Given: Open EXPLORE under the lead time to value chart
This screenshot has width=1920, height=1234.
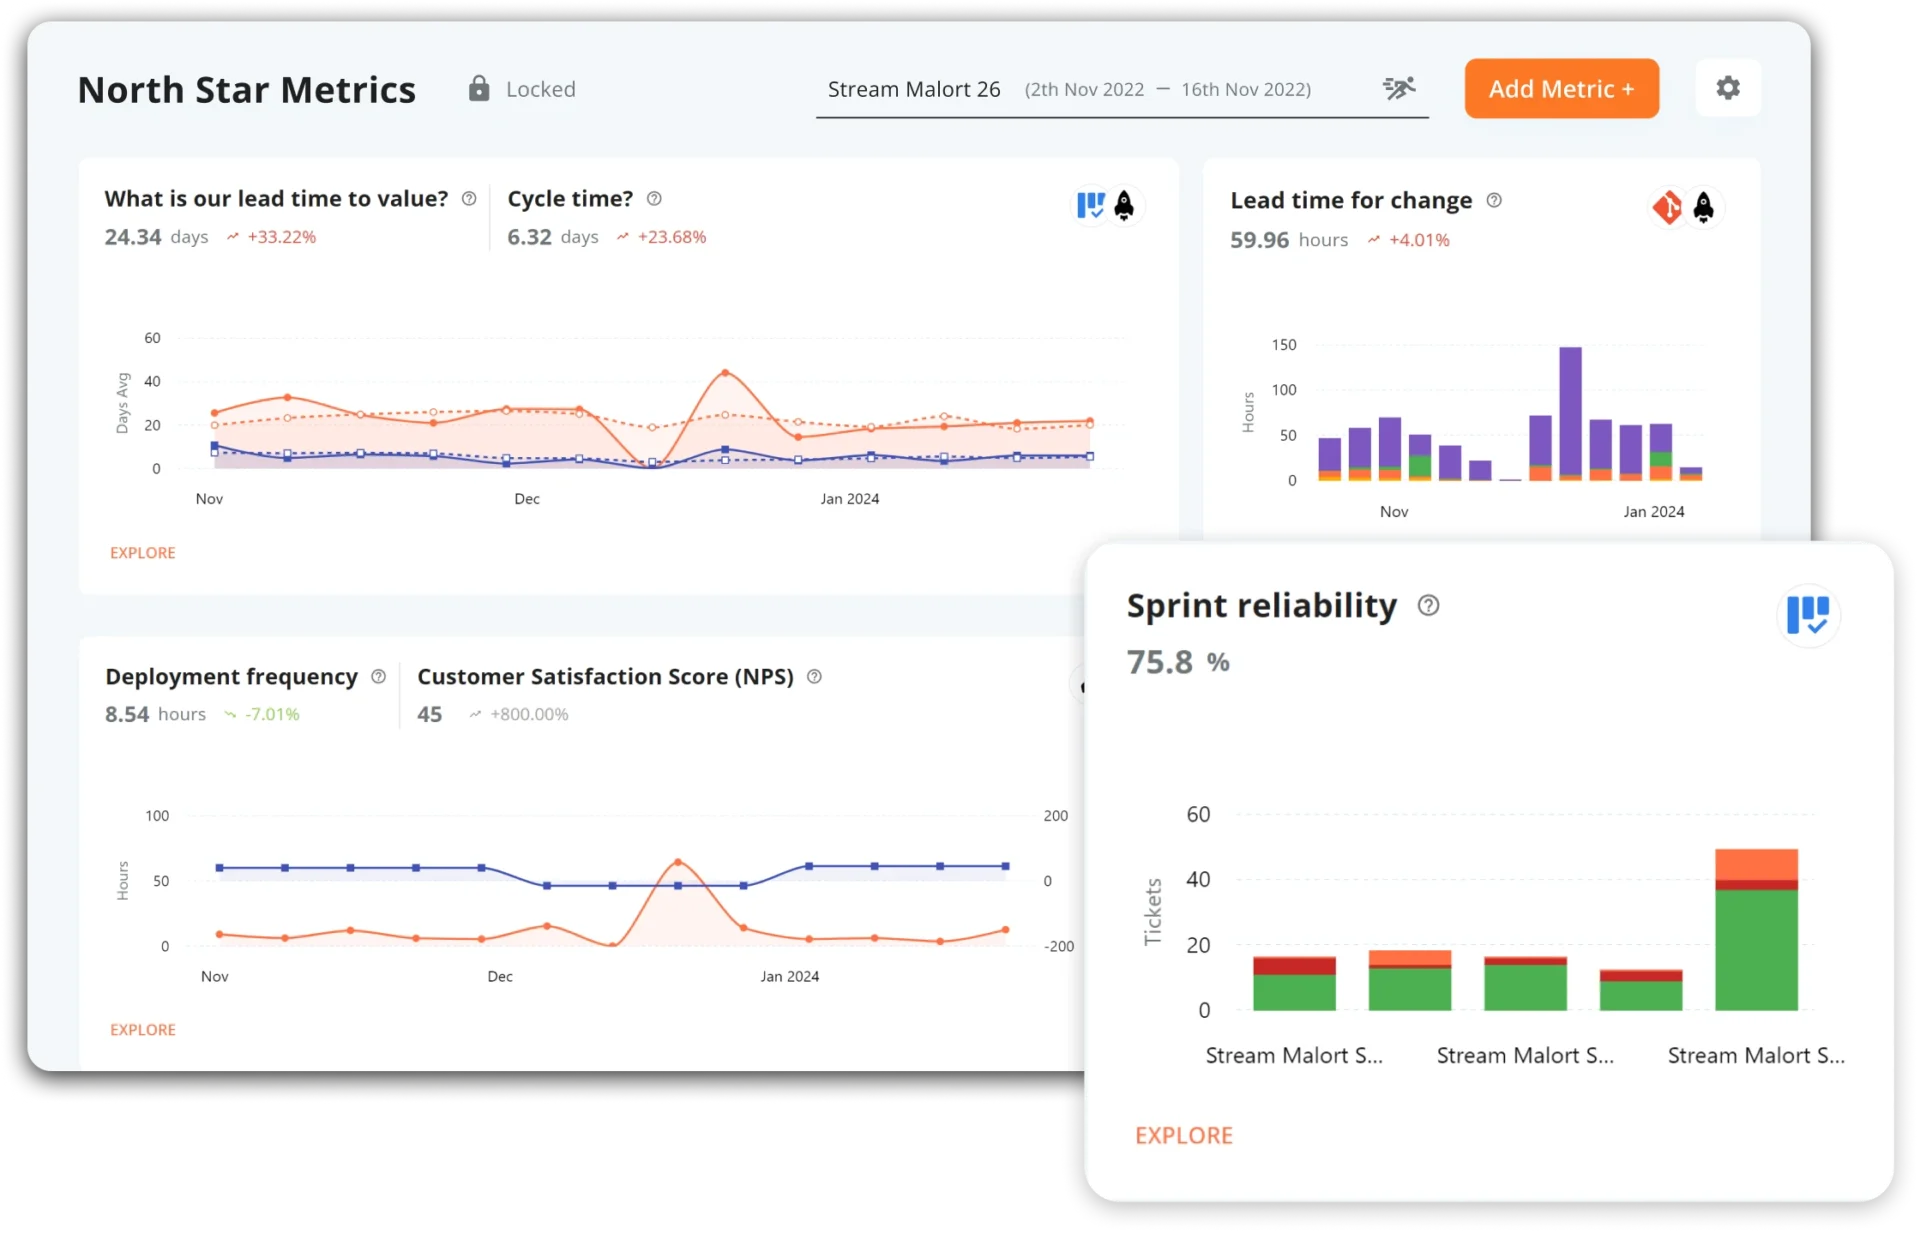Looking at the screenshot, I should (142, 552).
